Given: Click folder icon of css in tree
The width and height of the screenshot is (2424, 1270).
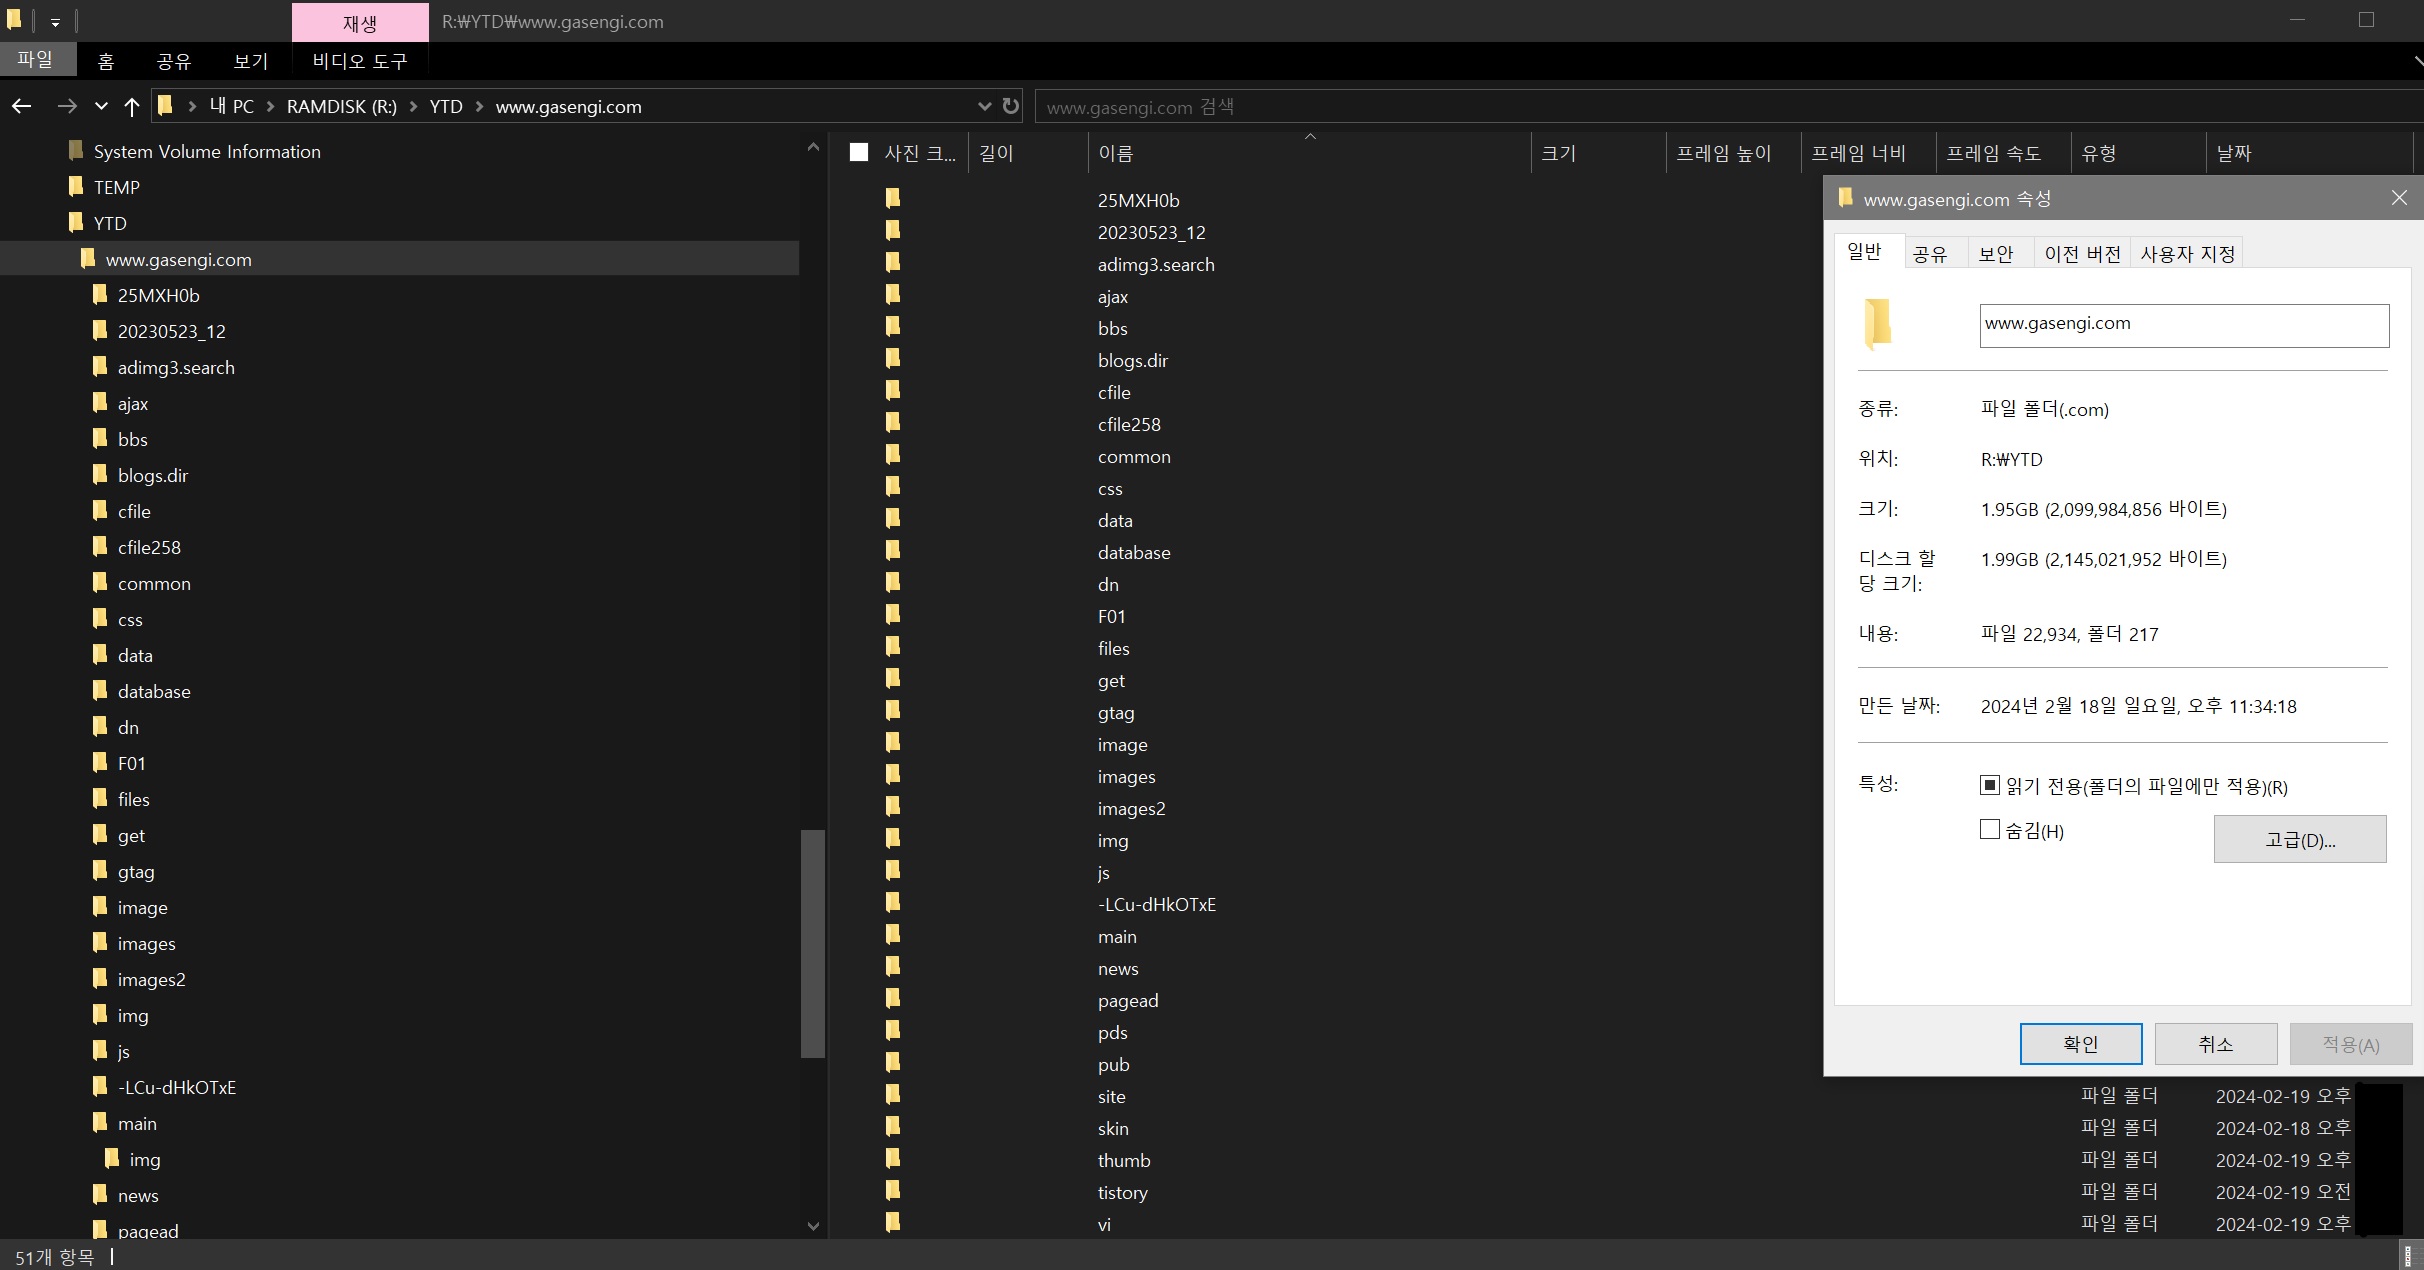Looking at the screenshot, I should [100, 618].
